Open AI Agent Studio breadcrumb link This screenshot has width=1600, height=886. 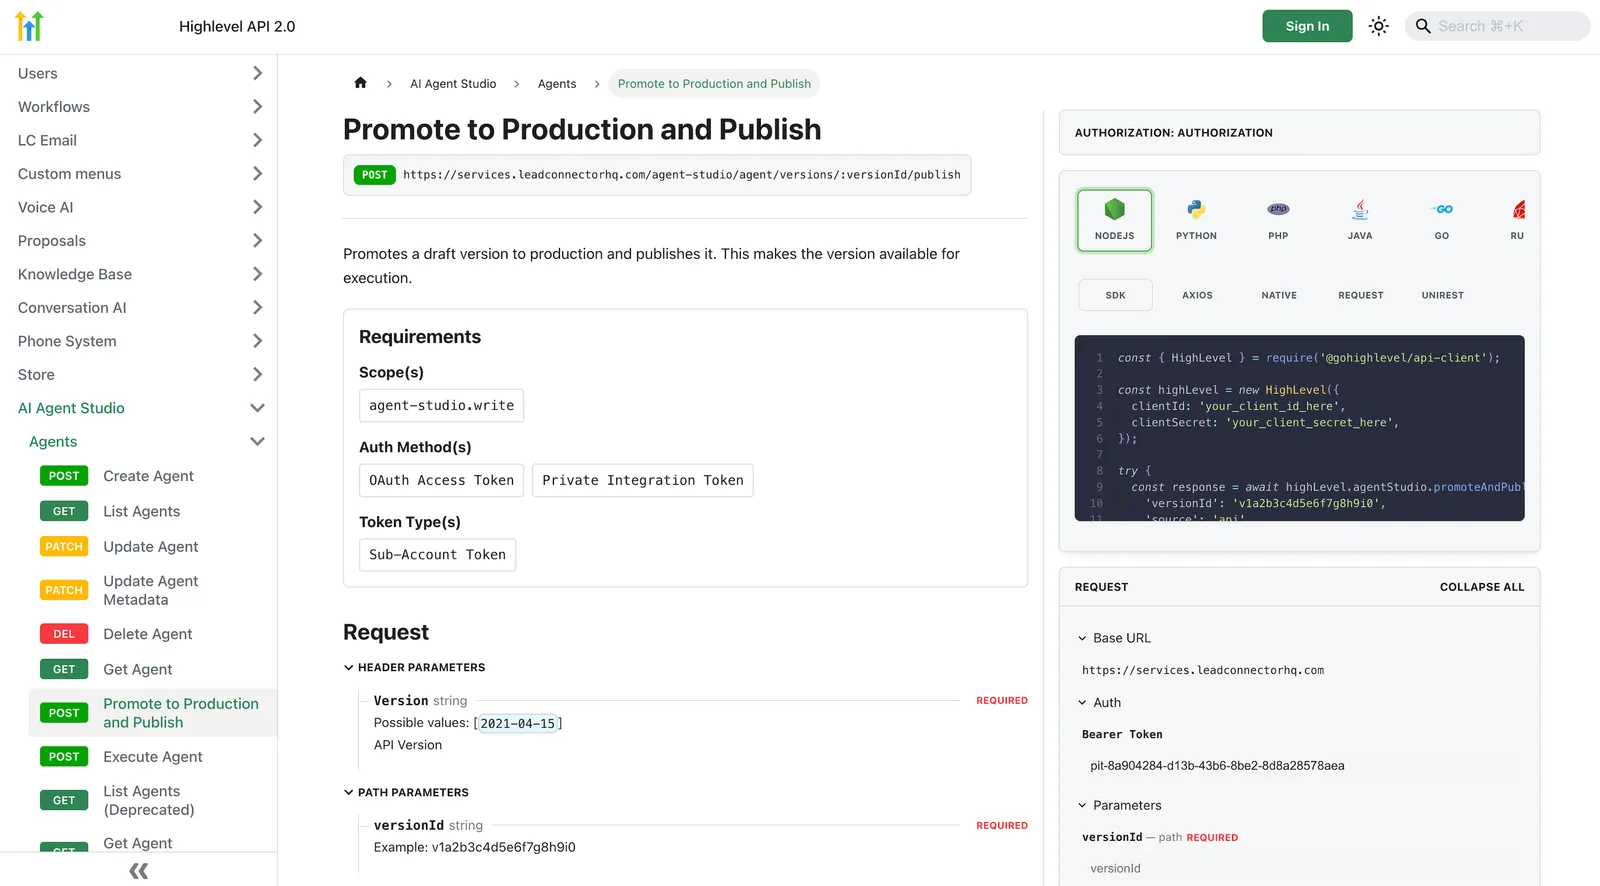453,84
